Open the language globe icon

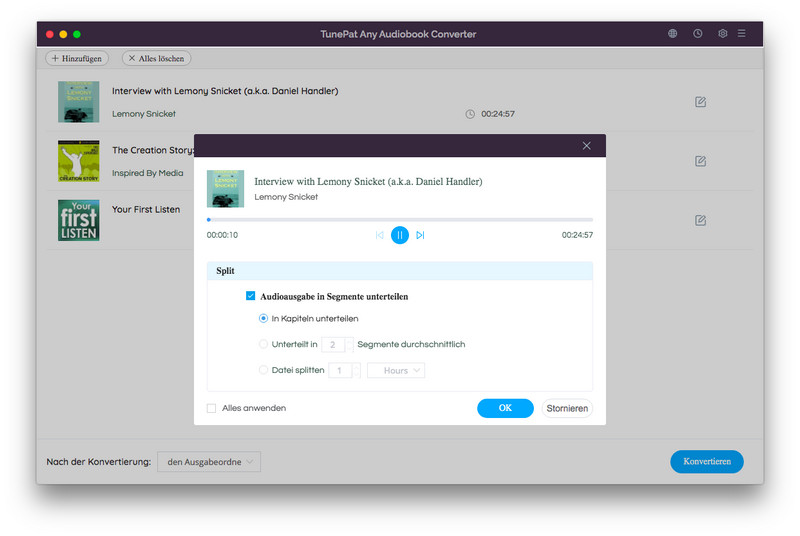tap(672, 34)
